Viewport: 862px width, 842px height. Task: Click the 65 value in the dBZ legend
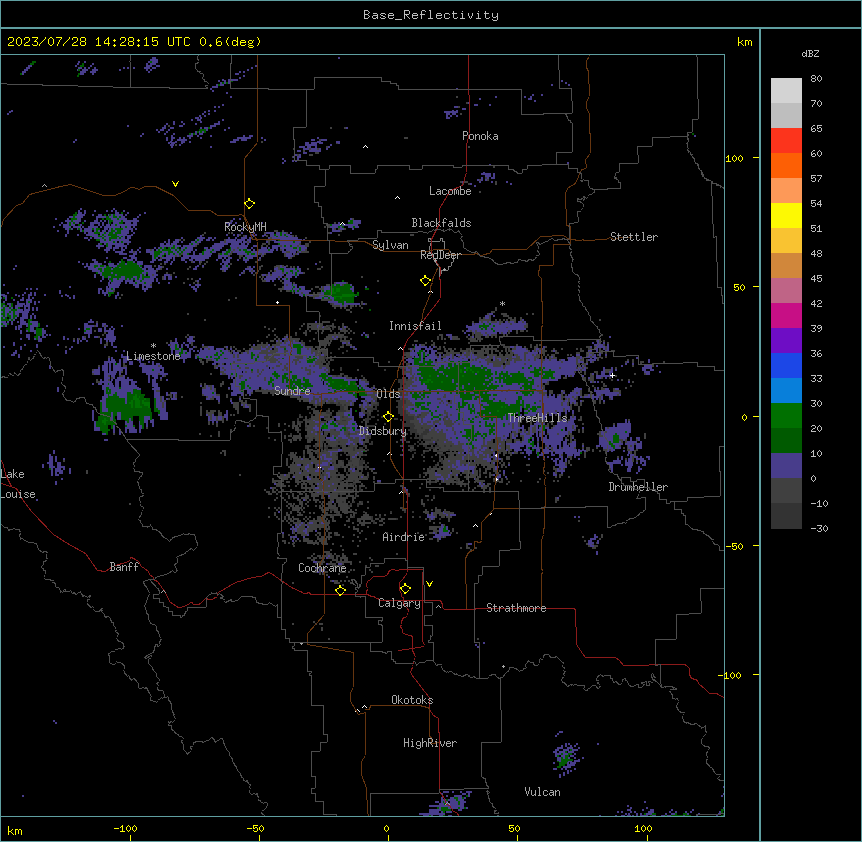(x=816, y=129)
